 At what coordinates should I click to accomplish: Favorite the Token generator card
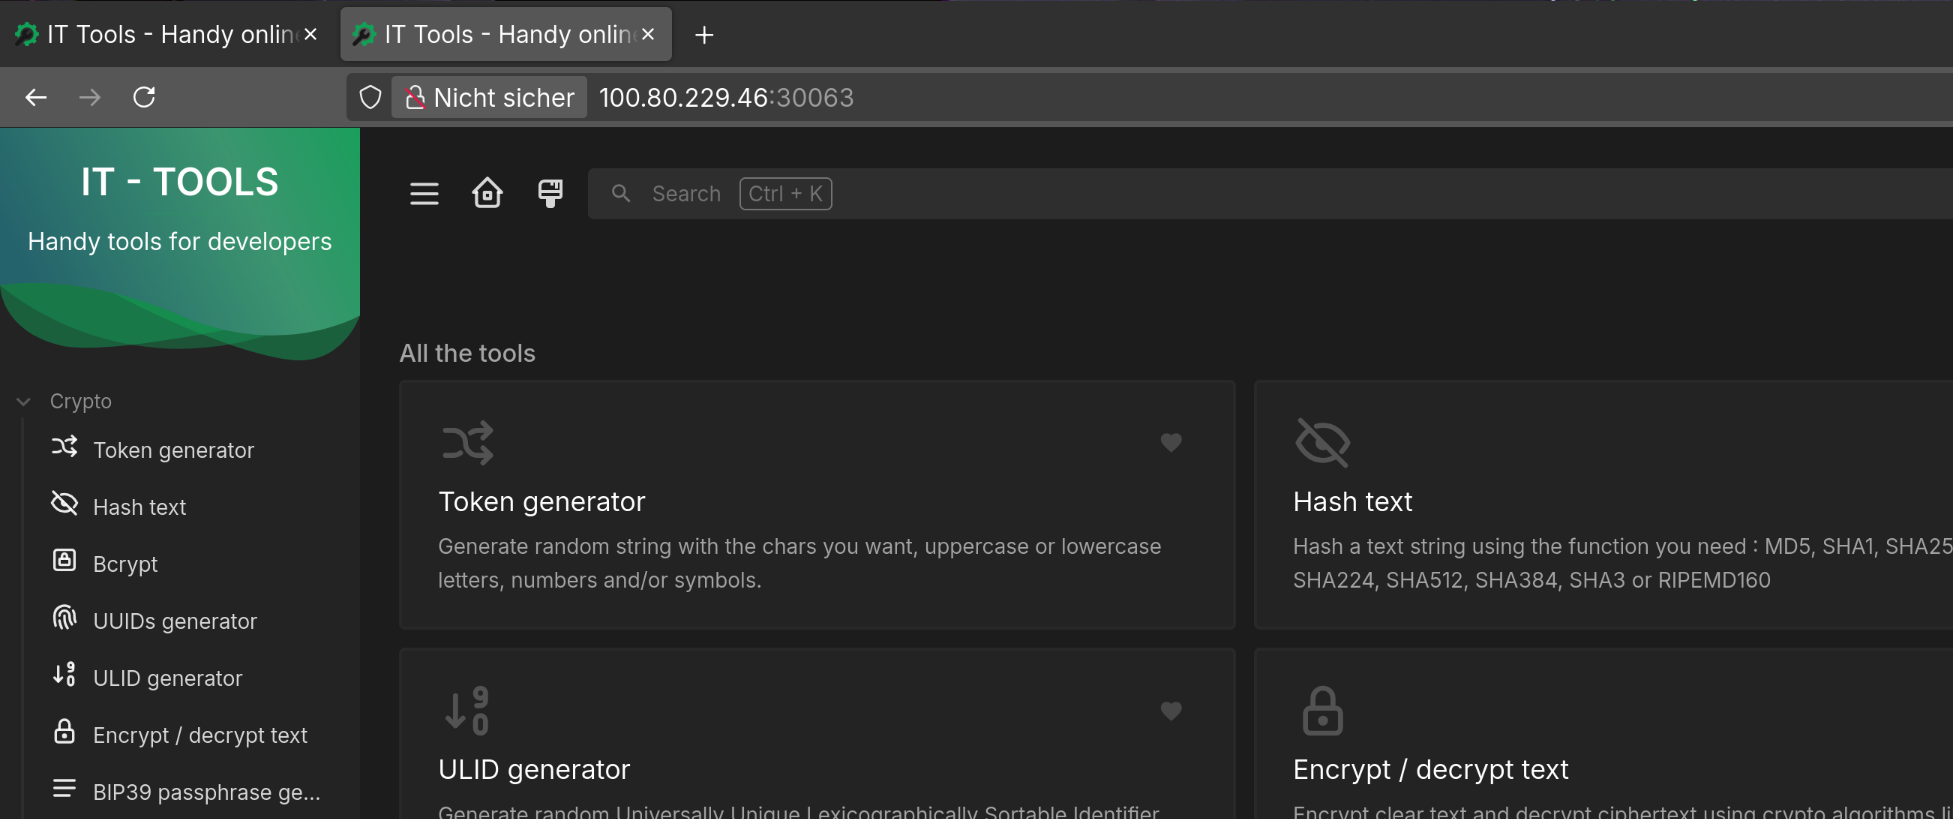(x=1171, y=442)
